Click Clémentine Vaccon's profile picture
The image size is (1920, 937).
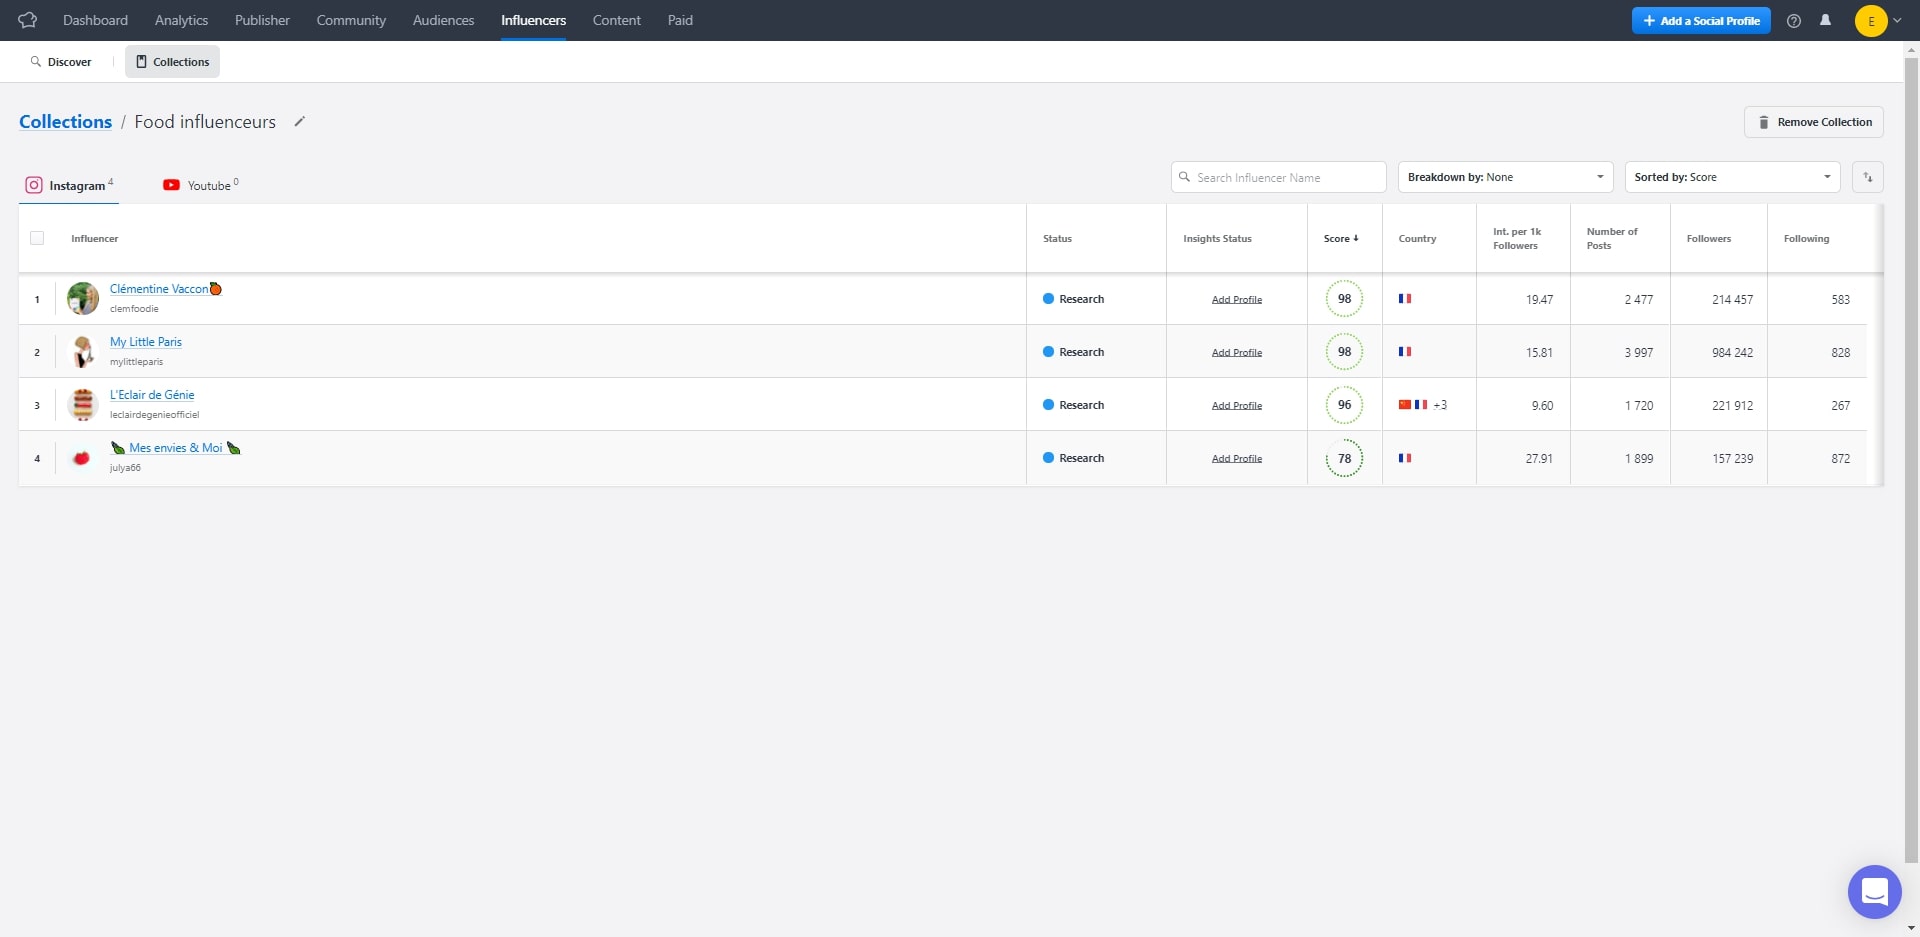coord(83,298)
